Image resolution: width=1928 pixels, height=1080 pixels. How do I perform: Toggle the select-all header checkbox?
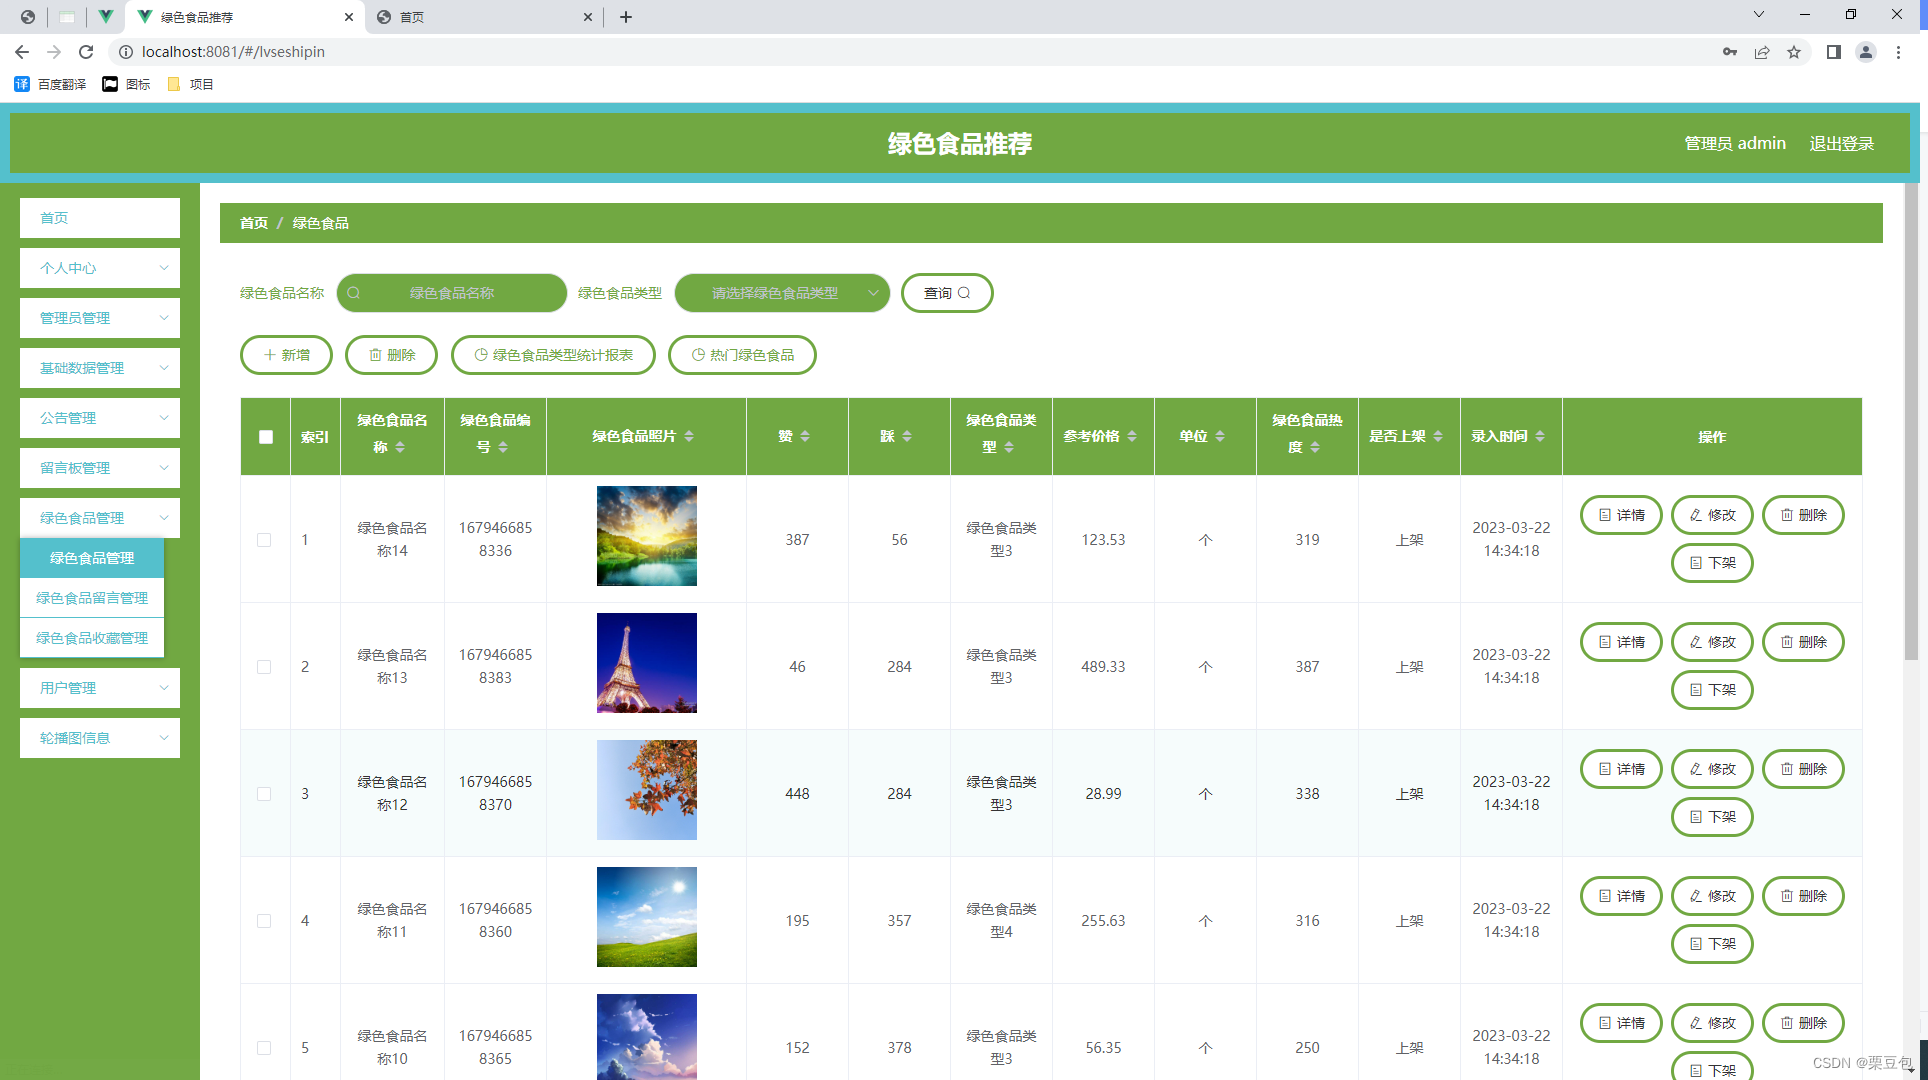pyautogui.click(x=266, y=437)
